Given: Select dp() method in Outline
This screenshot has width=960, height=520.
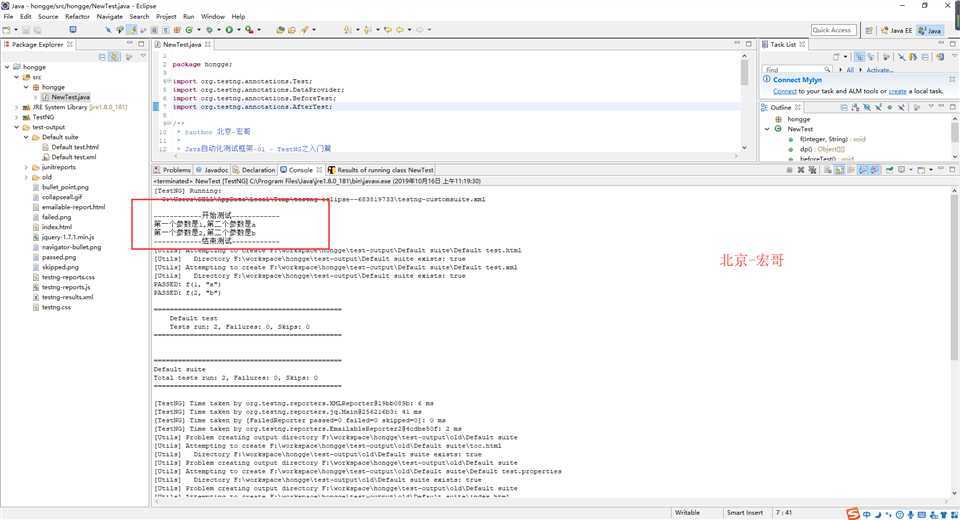Looking at the screenshot, I should coord(816,149).
